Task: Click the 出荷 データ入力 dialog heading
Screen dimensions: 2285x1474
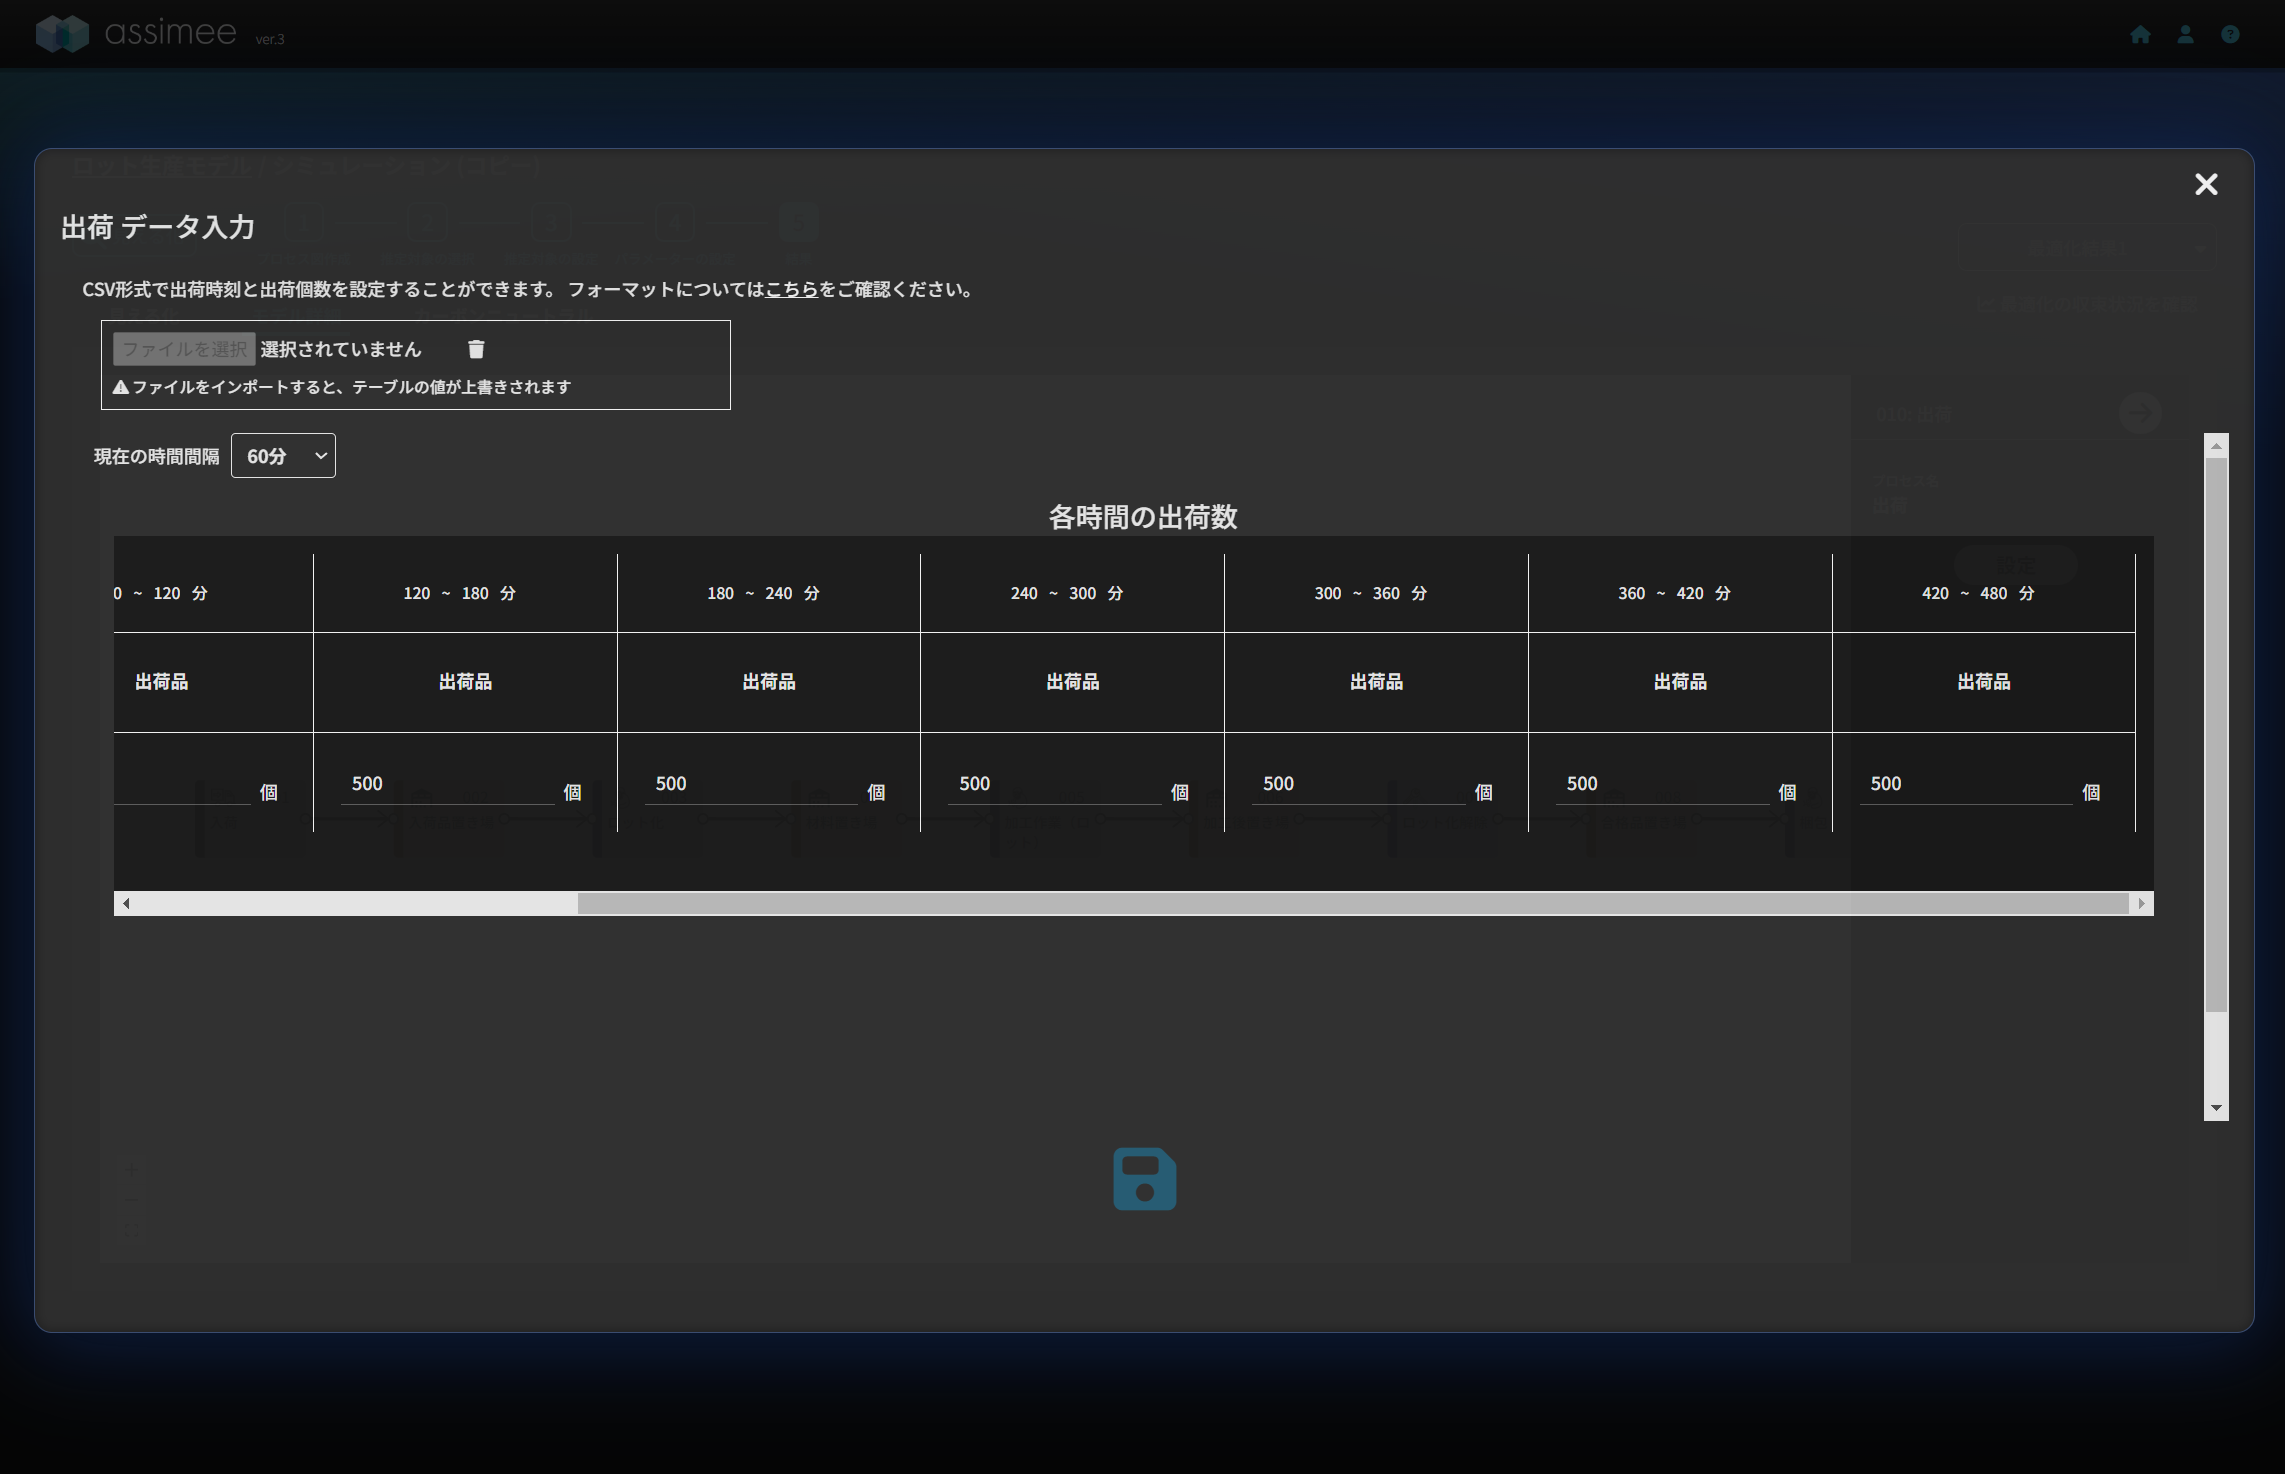Action: pyautogui.click(x=158, y=227)
